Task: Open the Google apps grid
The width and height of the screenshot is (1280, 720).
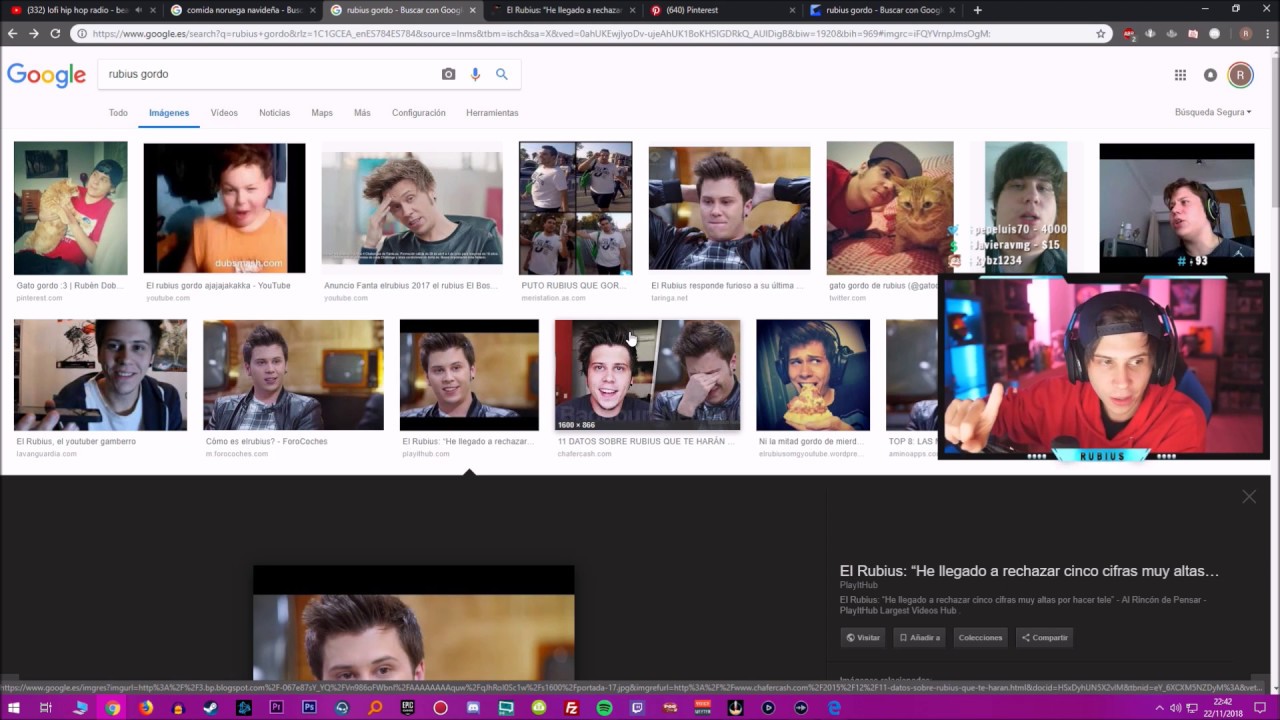Action: [1180, 75]
